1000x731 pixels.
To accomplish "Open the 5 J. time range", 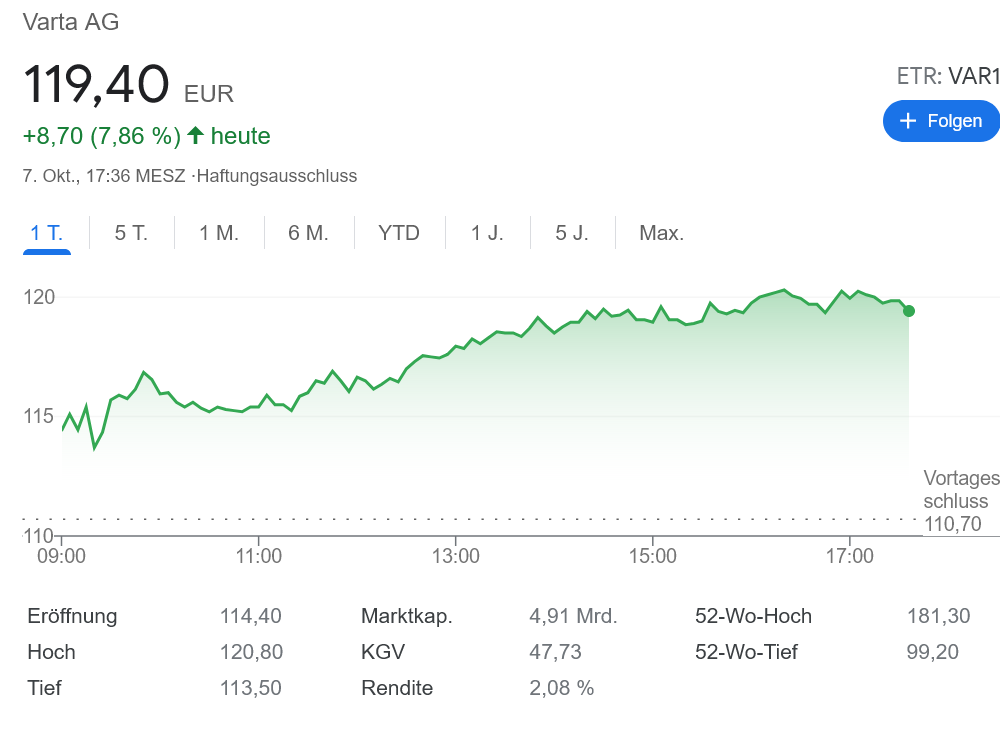I will click(x=572, y=233).
